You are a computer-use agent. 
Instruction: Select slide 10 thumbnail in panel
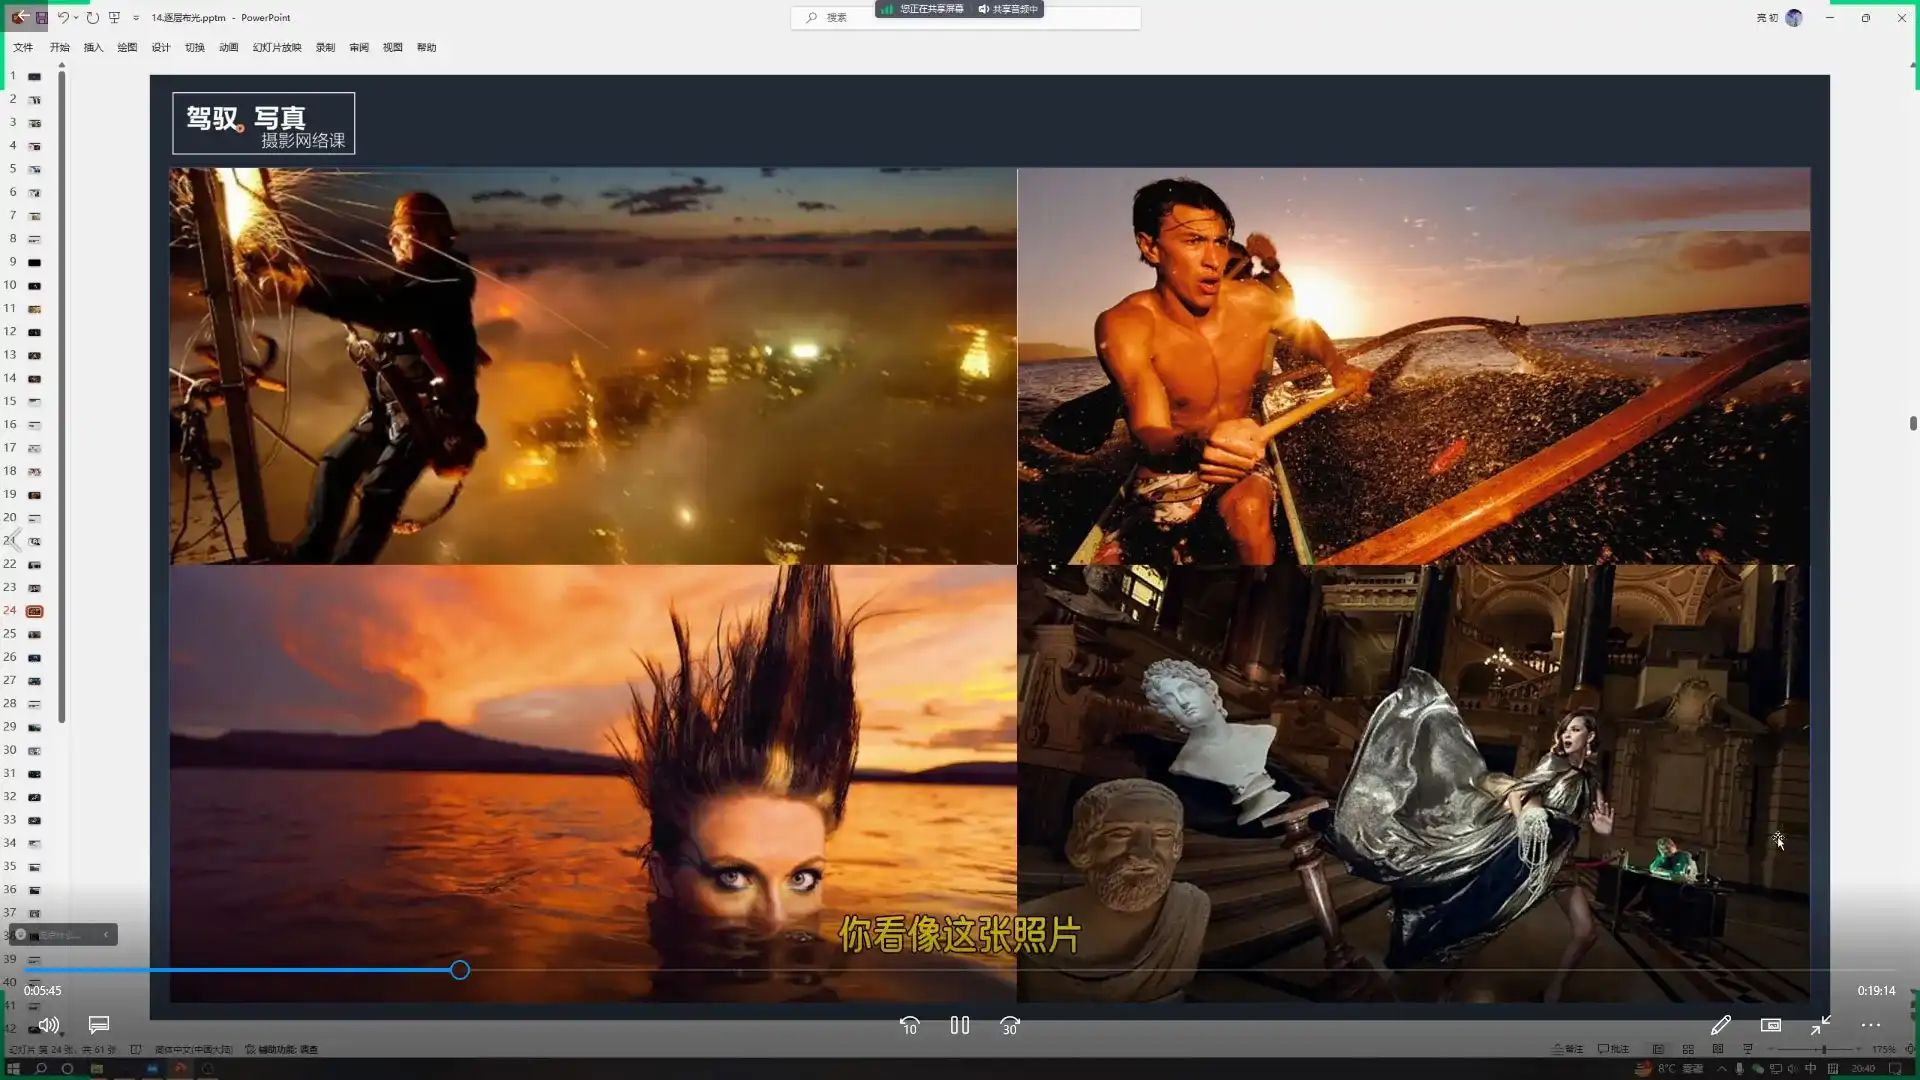click(34, 285)
